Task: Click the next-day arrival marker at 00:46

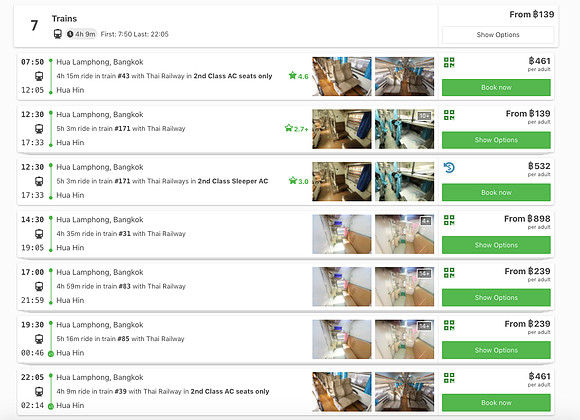Action: click(51, 354)
